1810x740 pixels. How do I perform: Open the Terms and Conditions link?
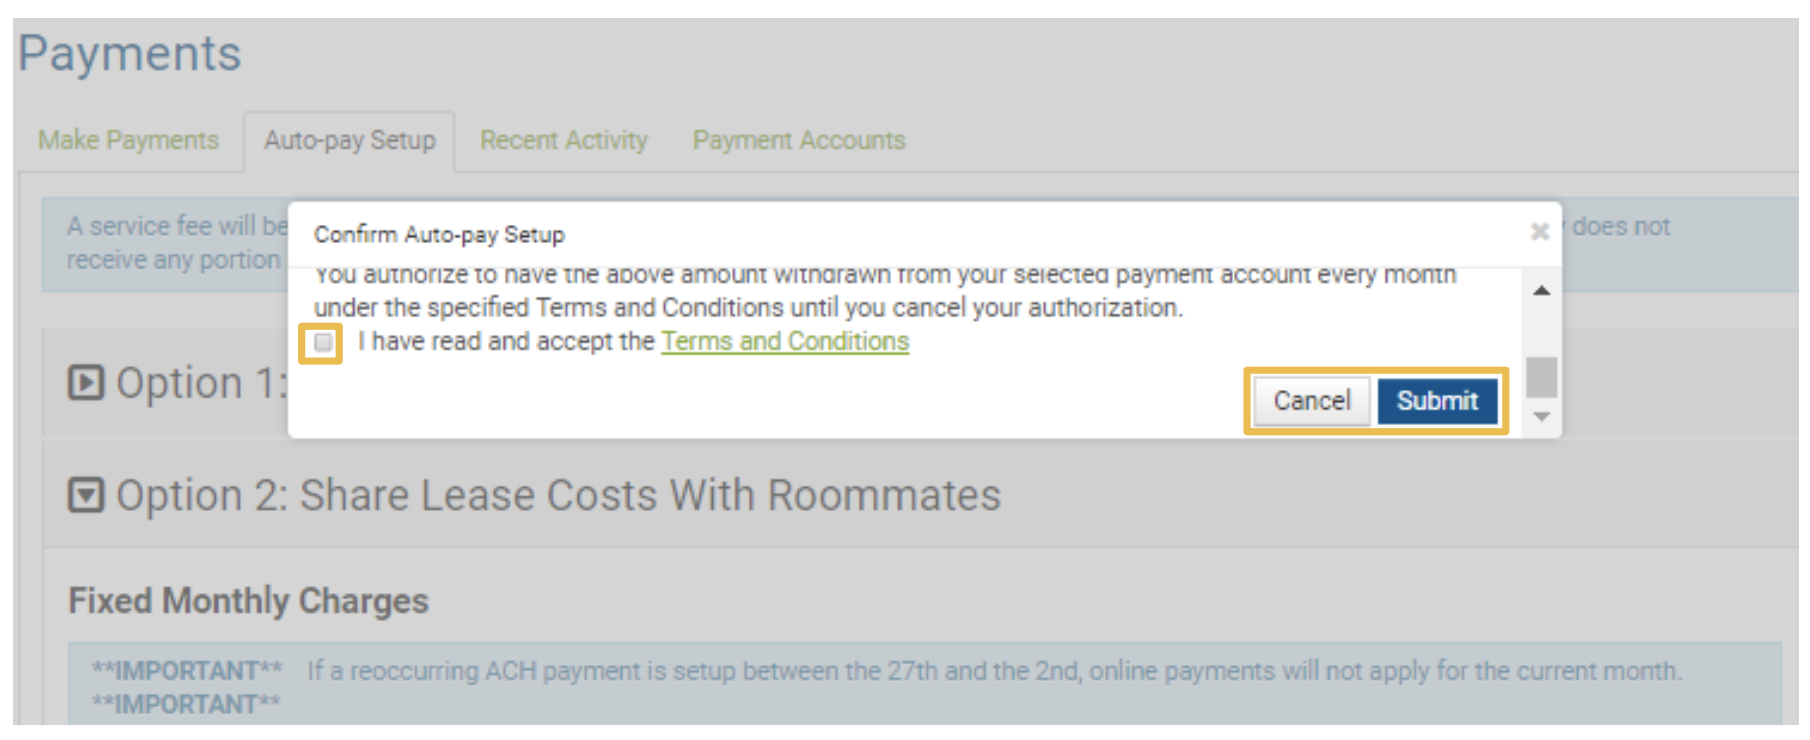click(785, 341)
